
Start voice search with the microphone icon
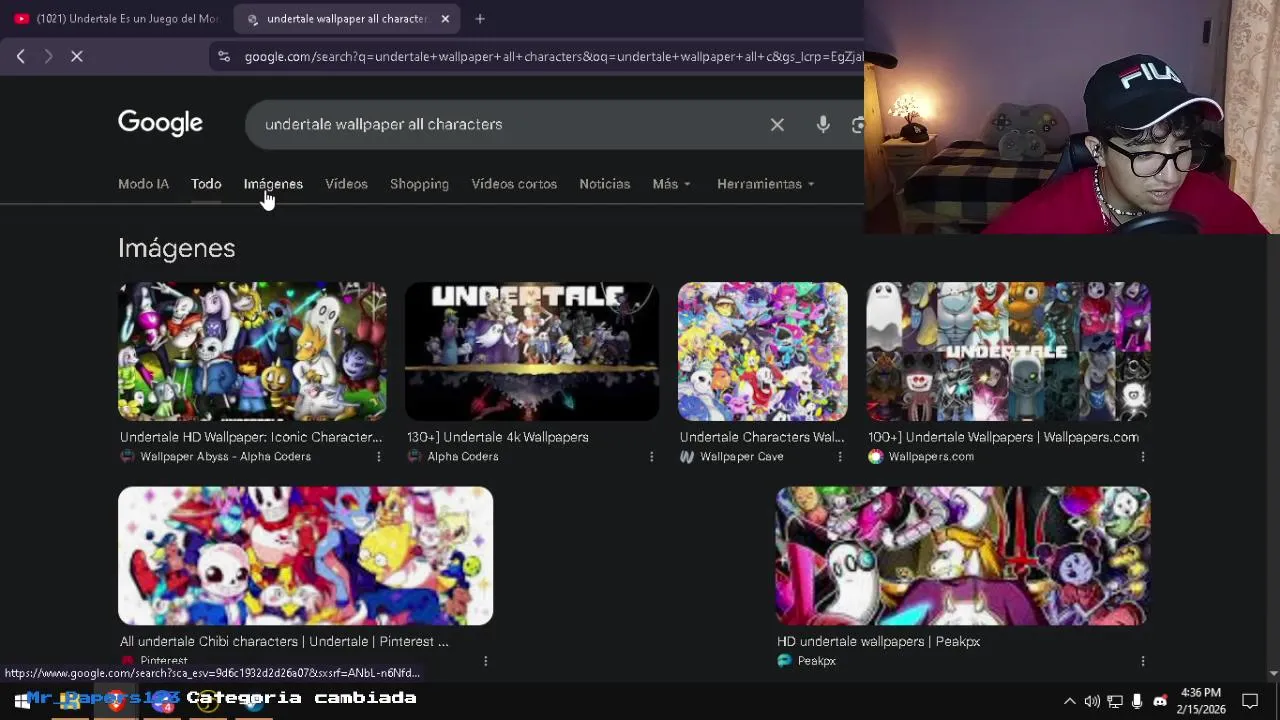coord(823,125)
